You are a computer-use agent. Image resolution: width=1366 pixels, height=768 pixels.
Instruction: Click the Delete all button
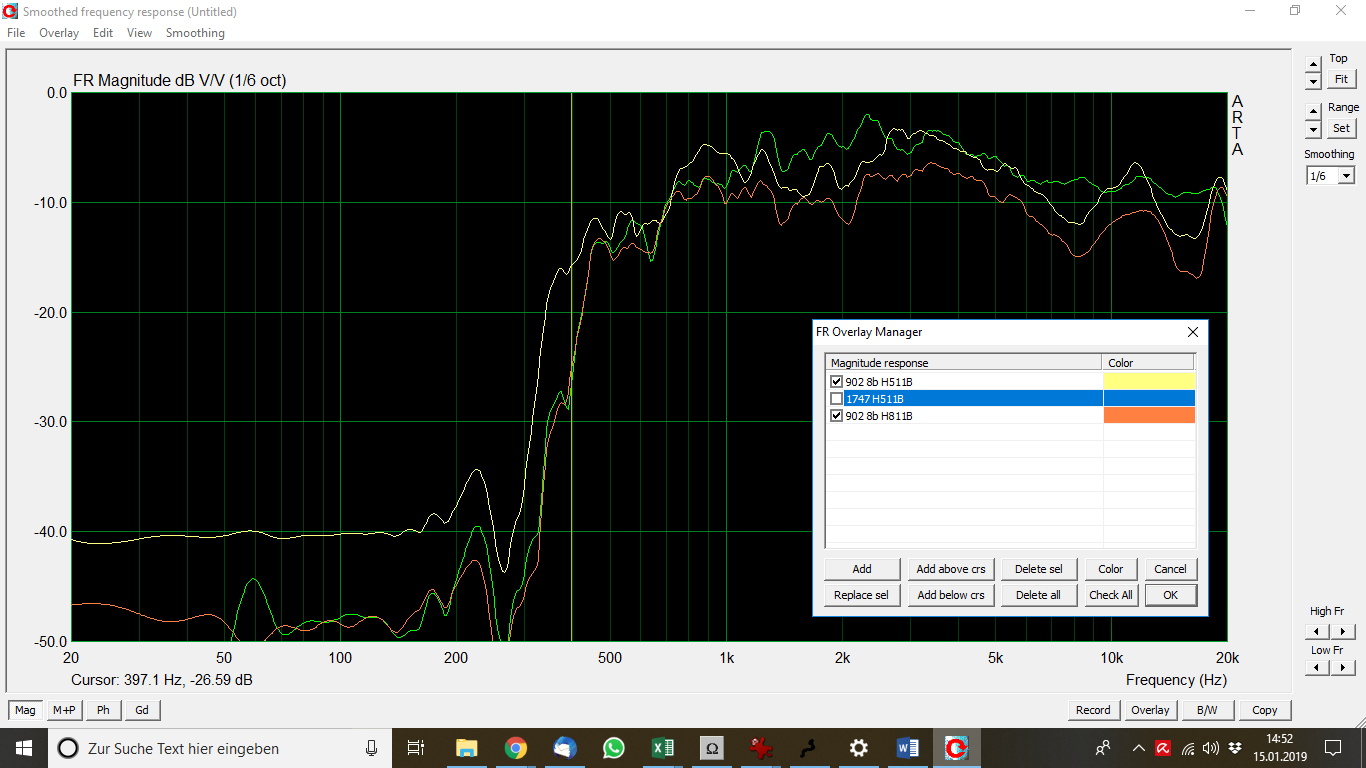click(x=1039, y=595)
